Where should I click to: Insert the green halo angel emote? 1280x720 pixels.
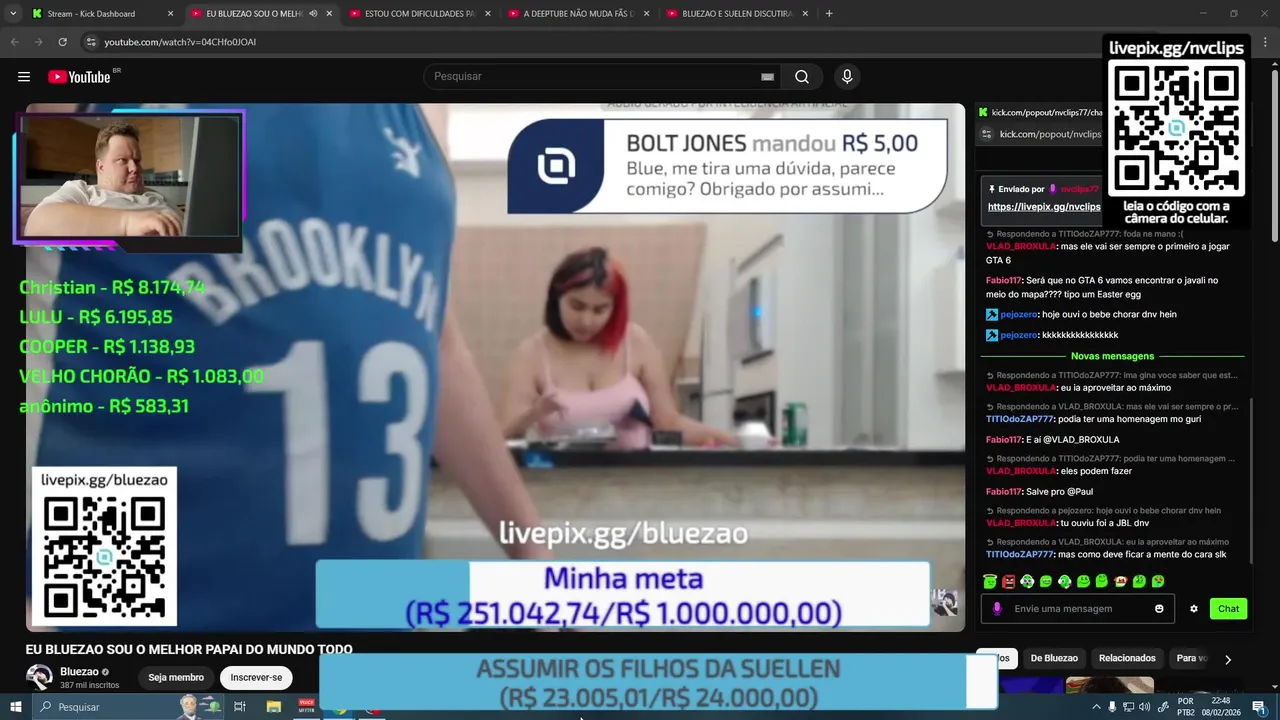pyautogui.click(x=990, y=581)
